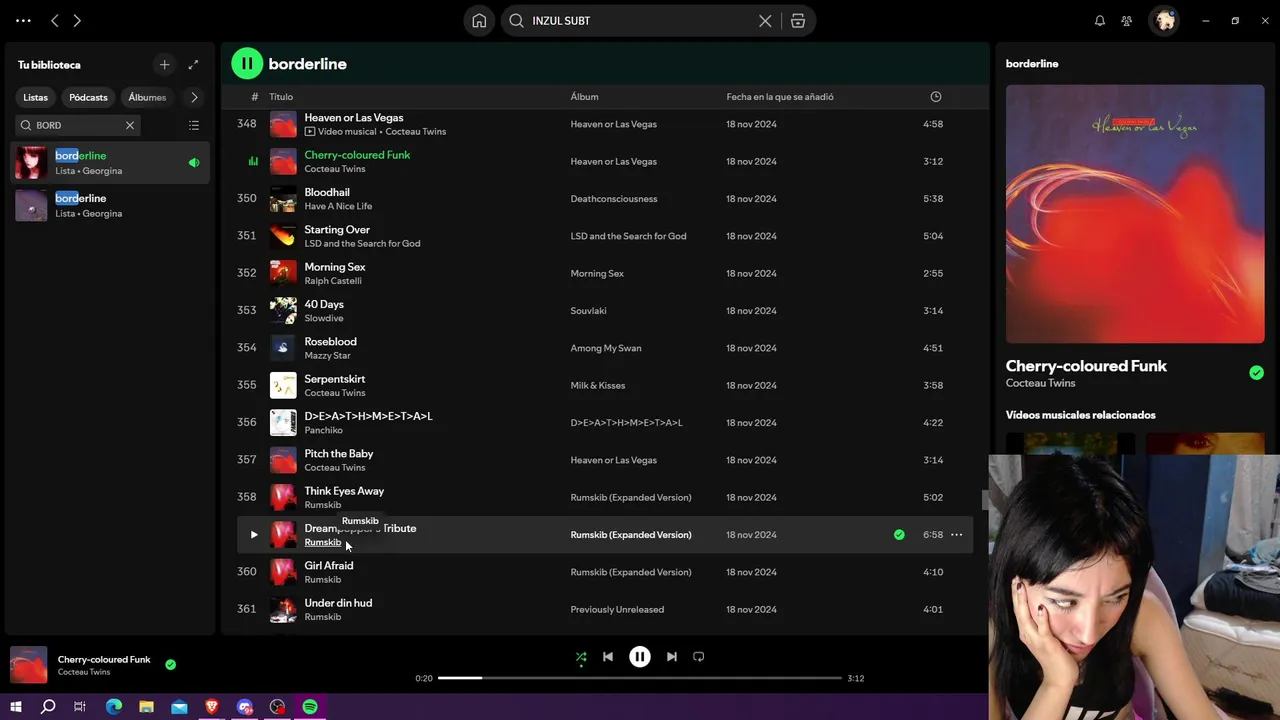
Task: Open Windows Start menu
Action: coord(16,707)
